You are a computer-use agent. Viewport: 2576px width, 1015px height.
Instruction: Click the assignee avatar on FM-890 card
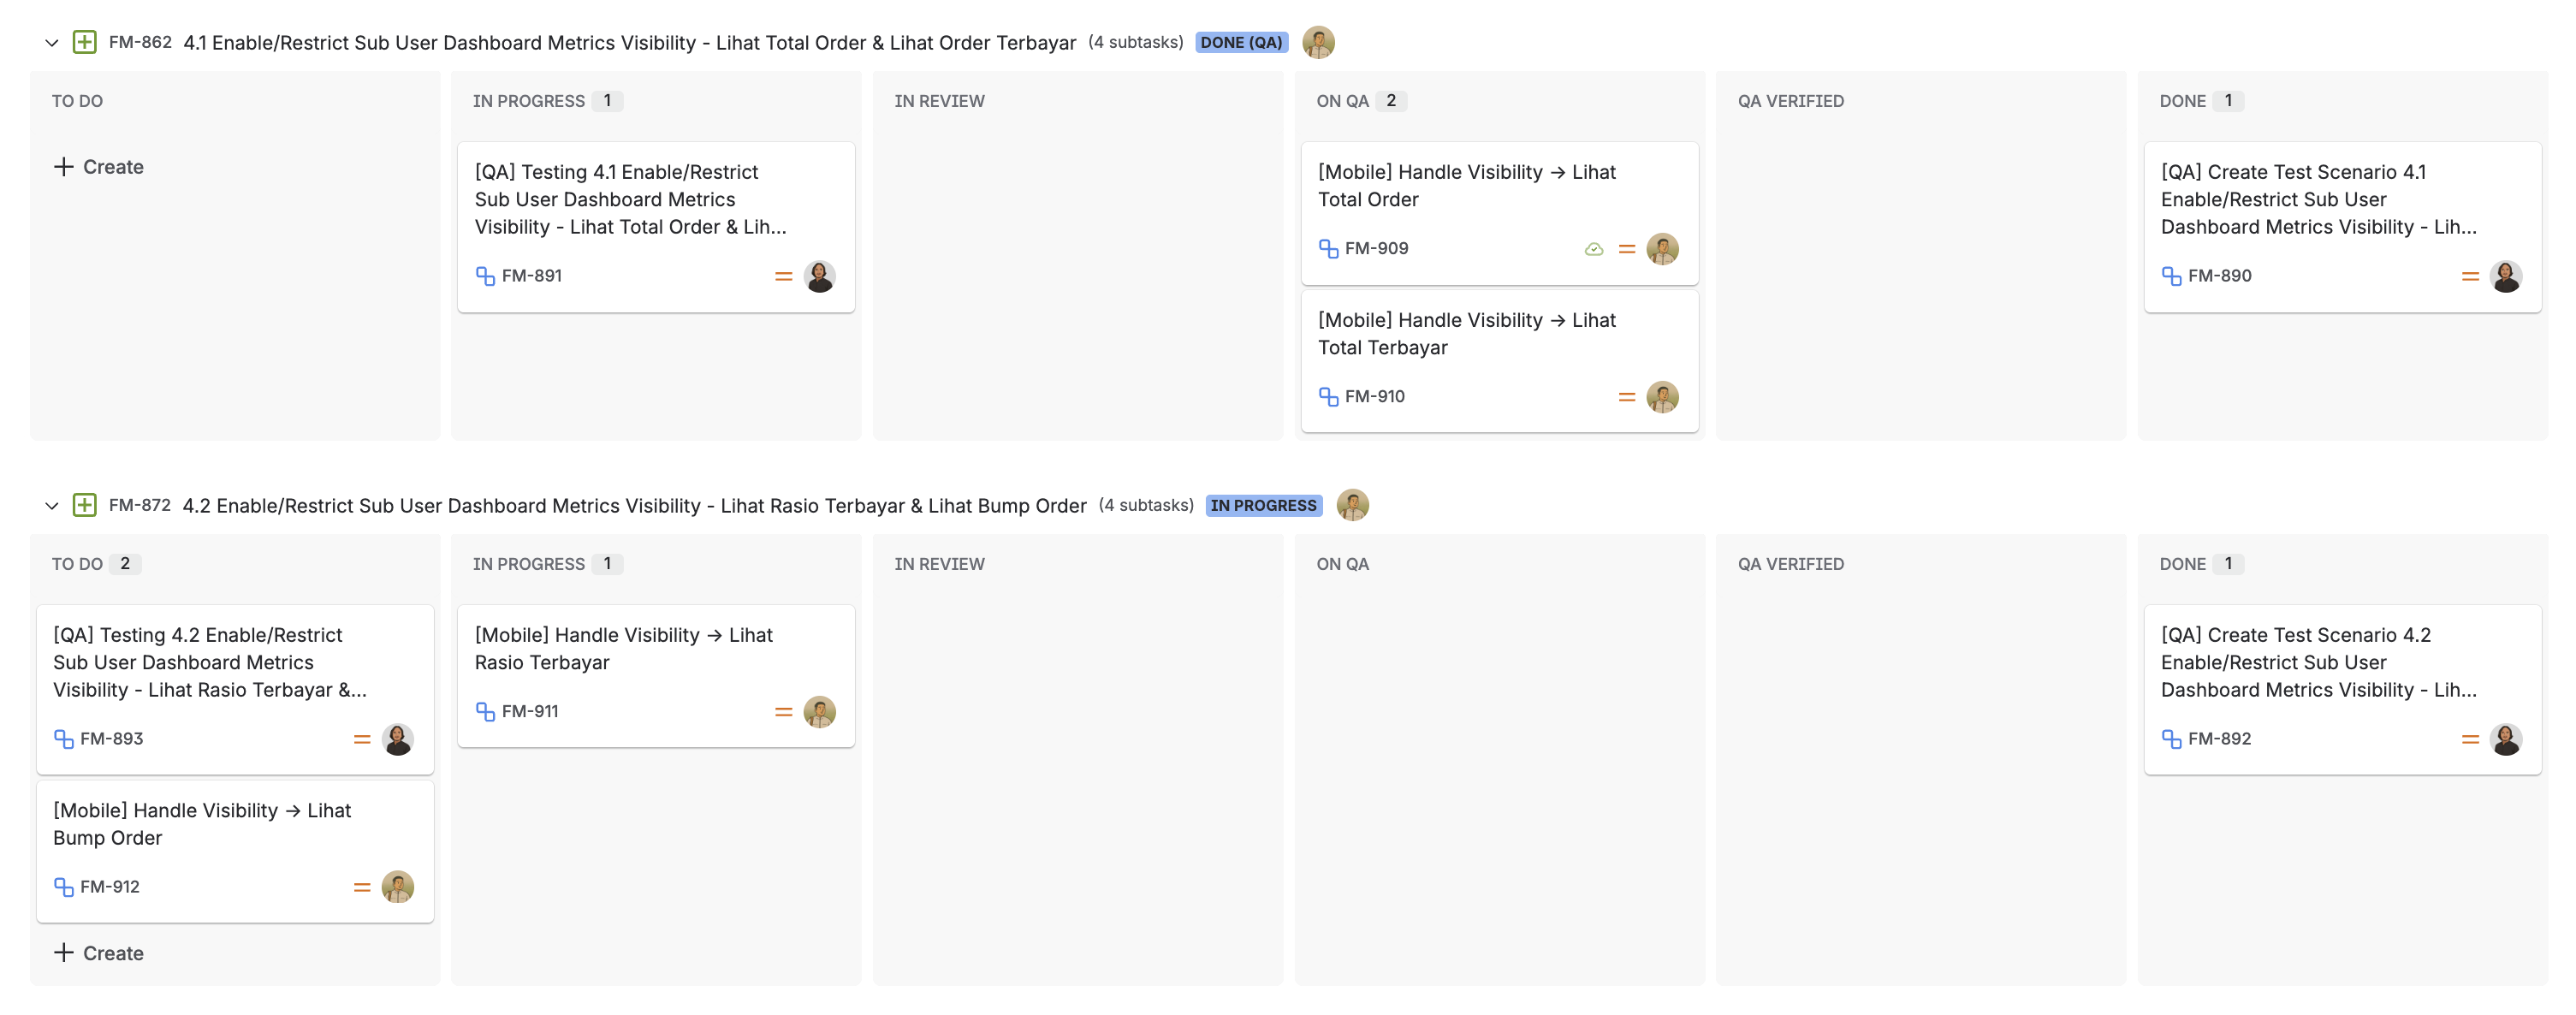point(2504,276)
